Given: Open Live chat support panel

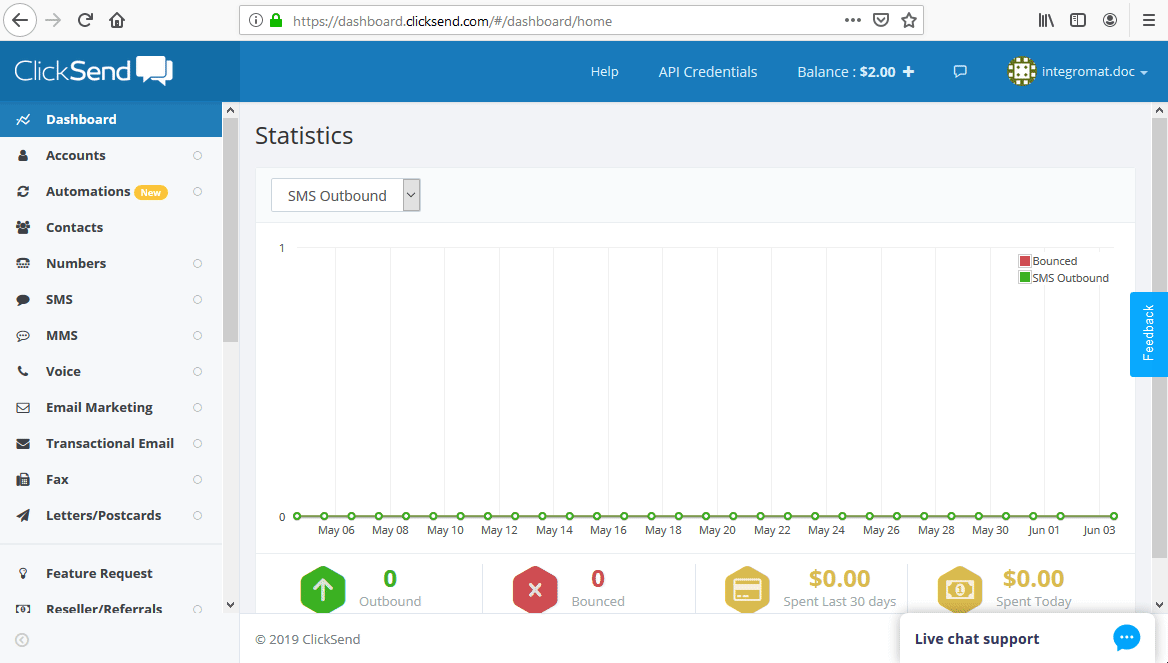Looking at the screenshot, I should 1026,638.
